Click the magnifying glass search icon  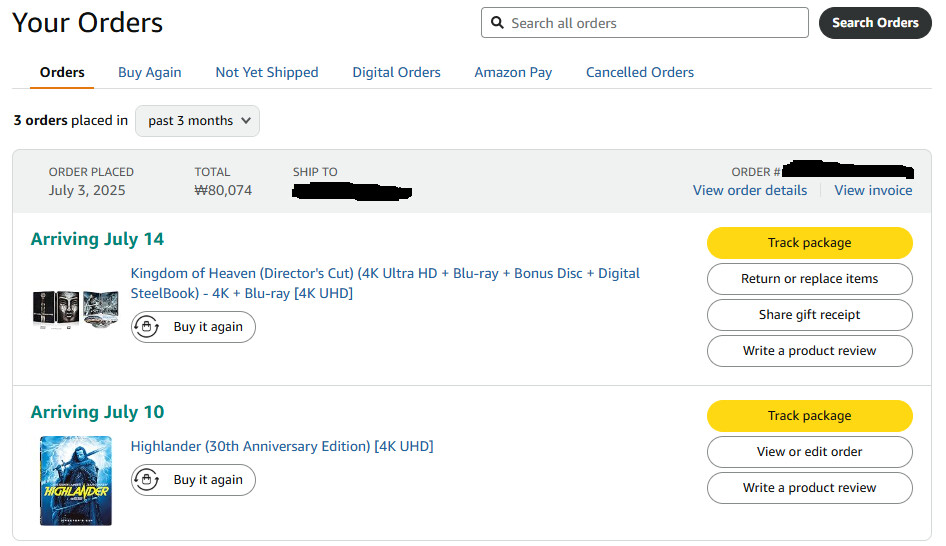(x=498, y=23)
